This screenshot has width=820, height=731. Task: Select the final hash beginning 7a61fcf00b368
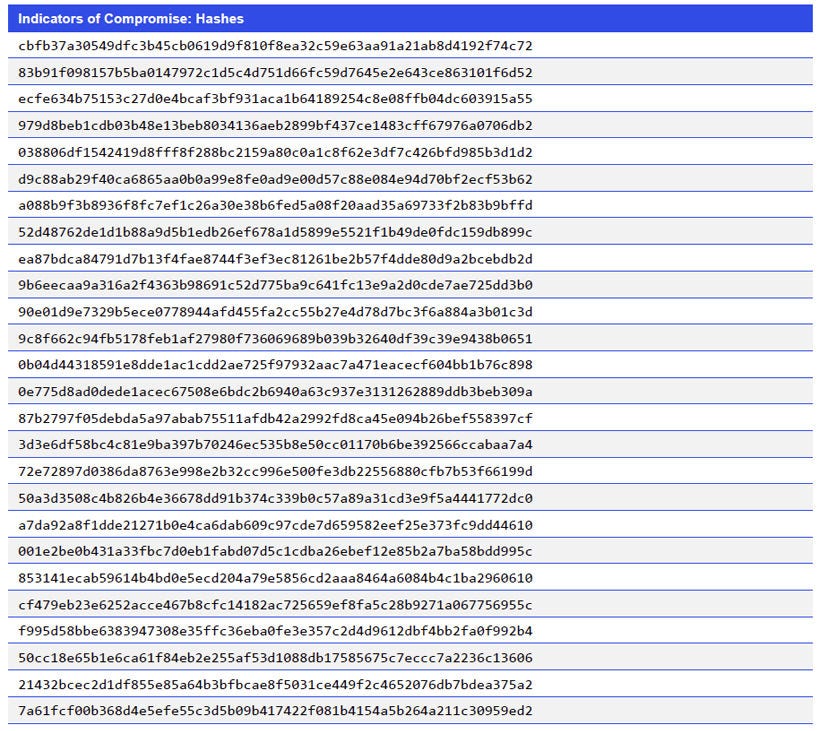click(273, 712)
